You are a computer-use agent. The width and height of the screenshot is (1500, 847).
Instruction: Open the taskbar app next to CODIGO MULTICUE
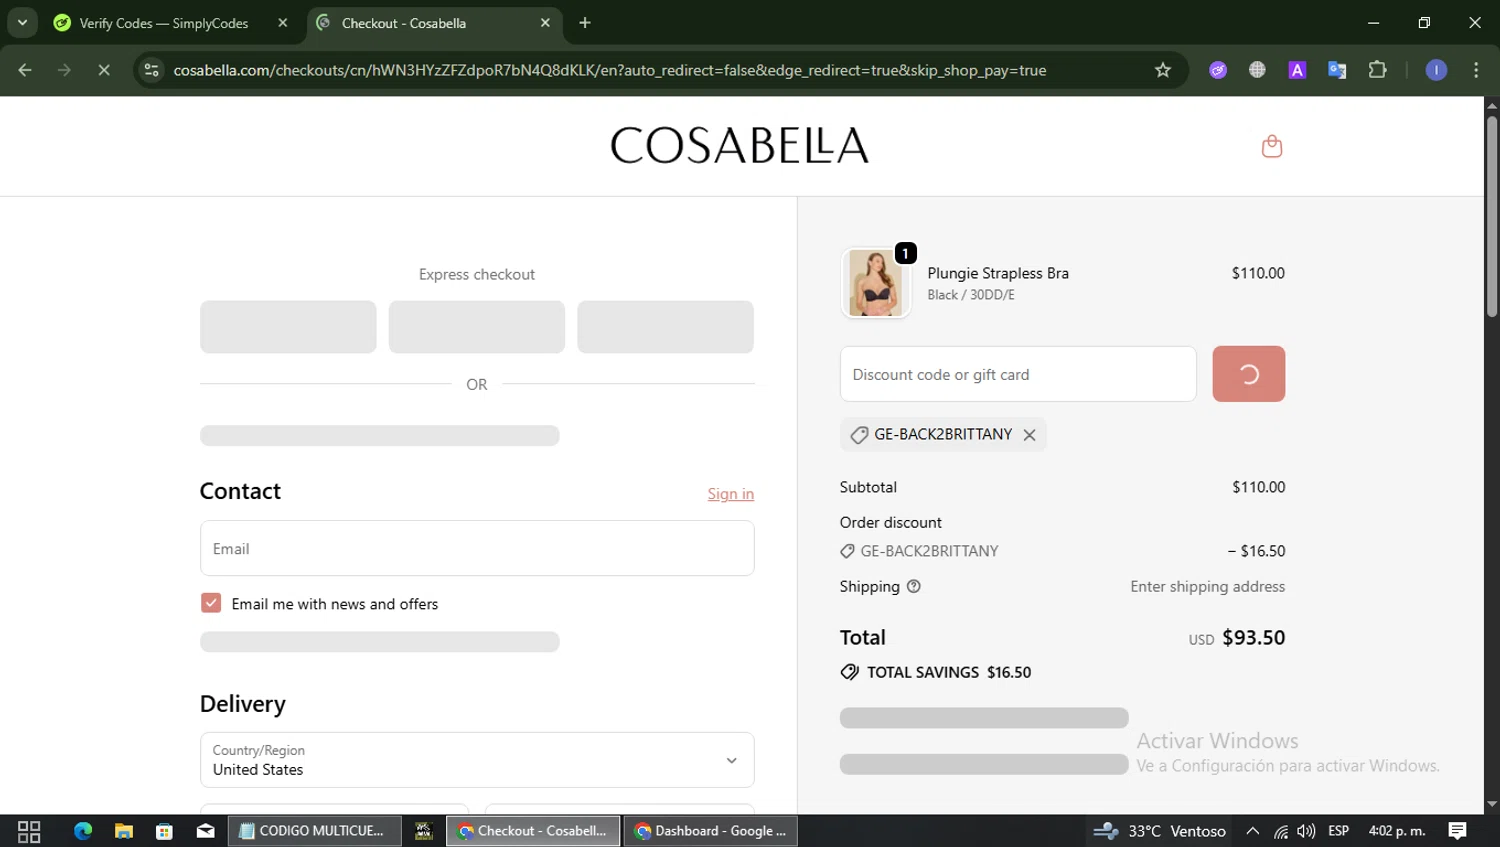424,831
